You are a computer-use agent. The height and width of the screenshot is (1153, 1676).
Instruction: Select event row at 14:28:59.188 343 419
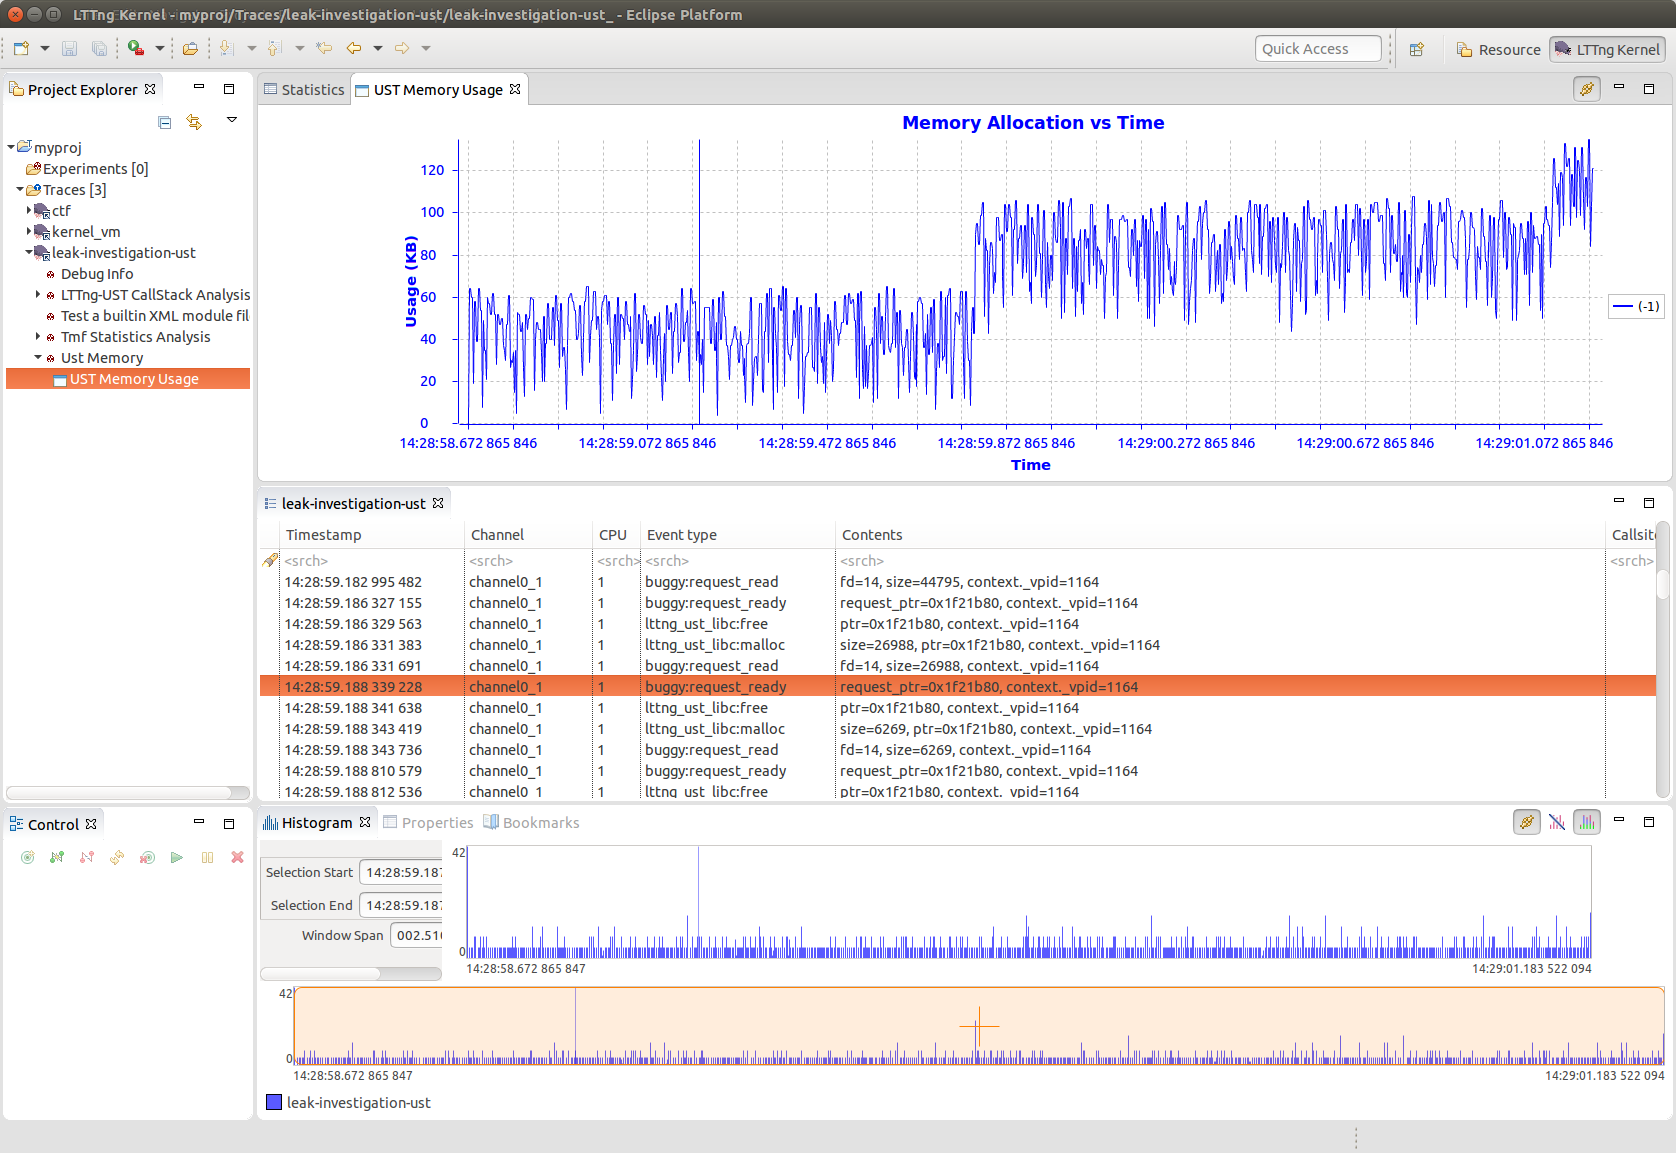pos(957,729)
